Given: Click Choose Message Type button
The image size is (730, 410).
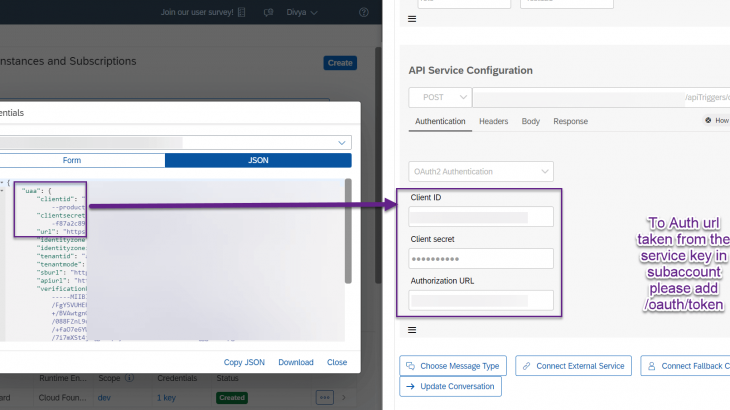Looking at the screenshot, I should [453, 366].
